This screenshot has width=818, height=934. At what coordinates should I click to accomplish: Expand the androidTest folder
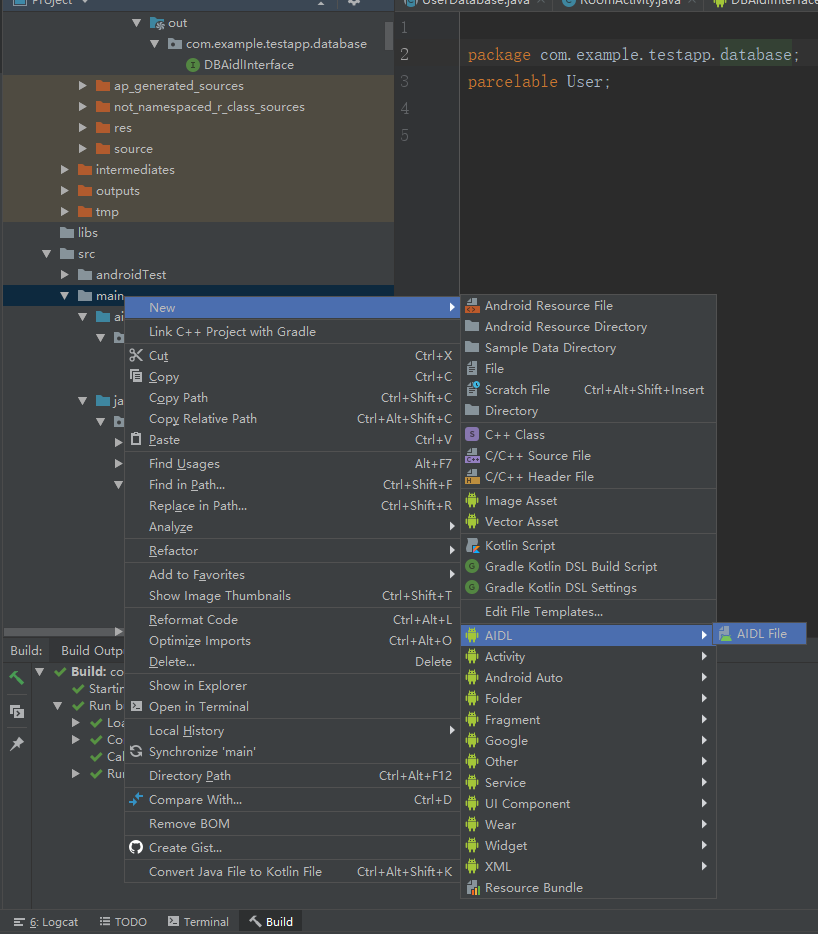(65, 275)
